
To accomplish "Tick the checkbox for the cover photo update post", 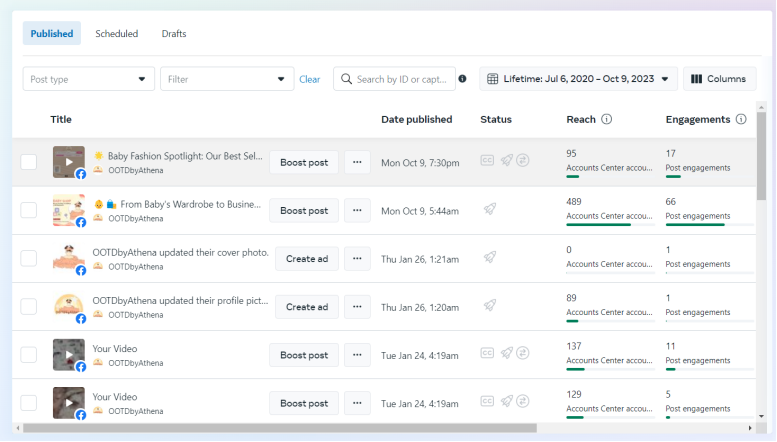I will tap(29, 258).
